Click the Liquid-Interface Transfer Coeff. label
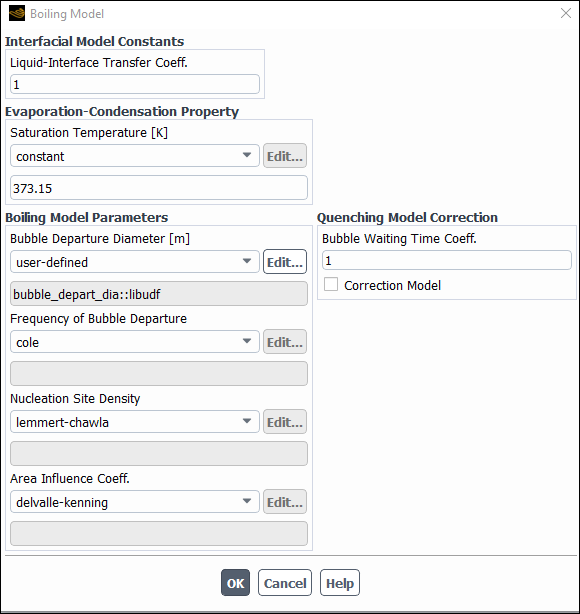 [99, 63]
